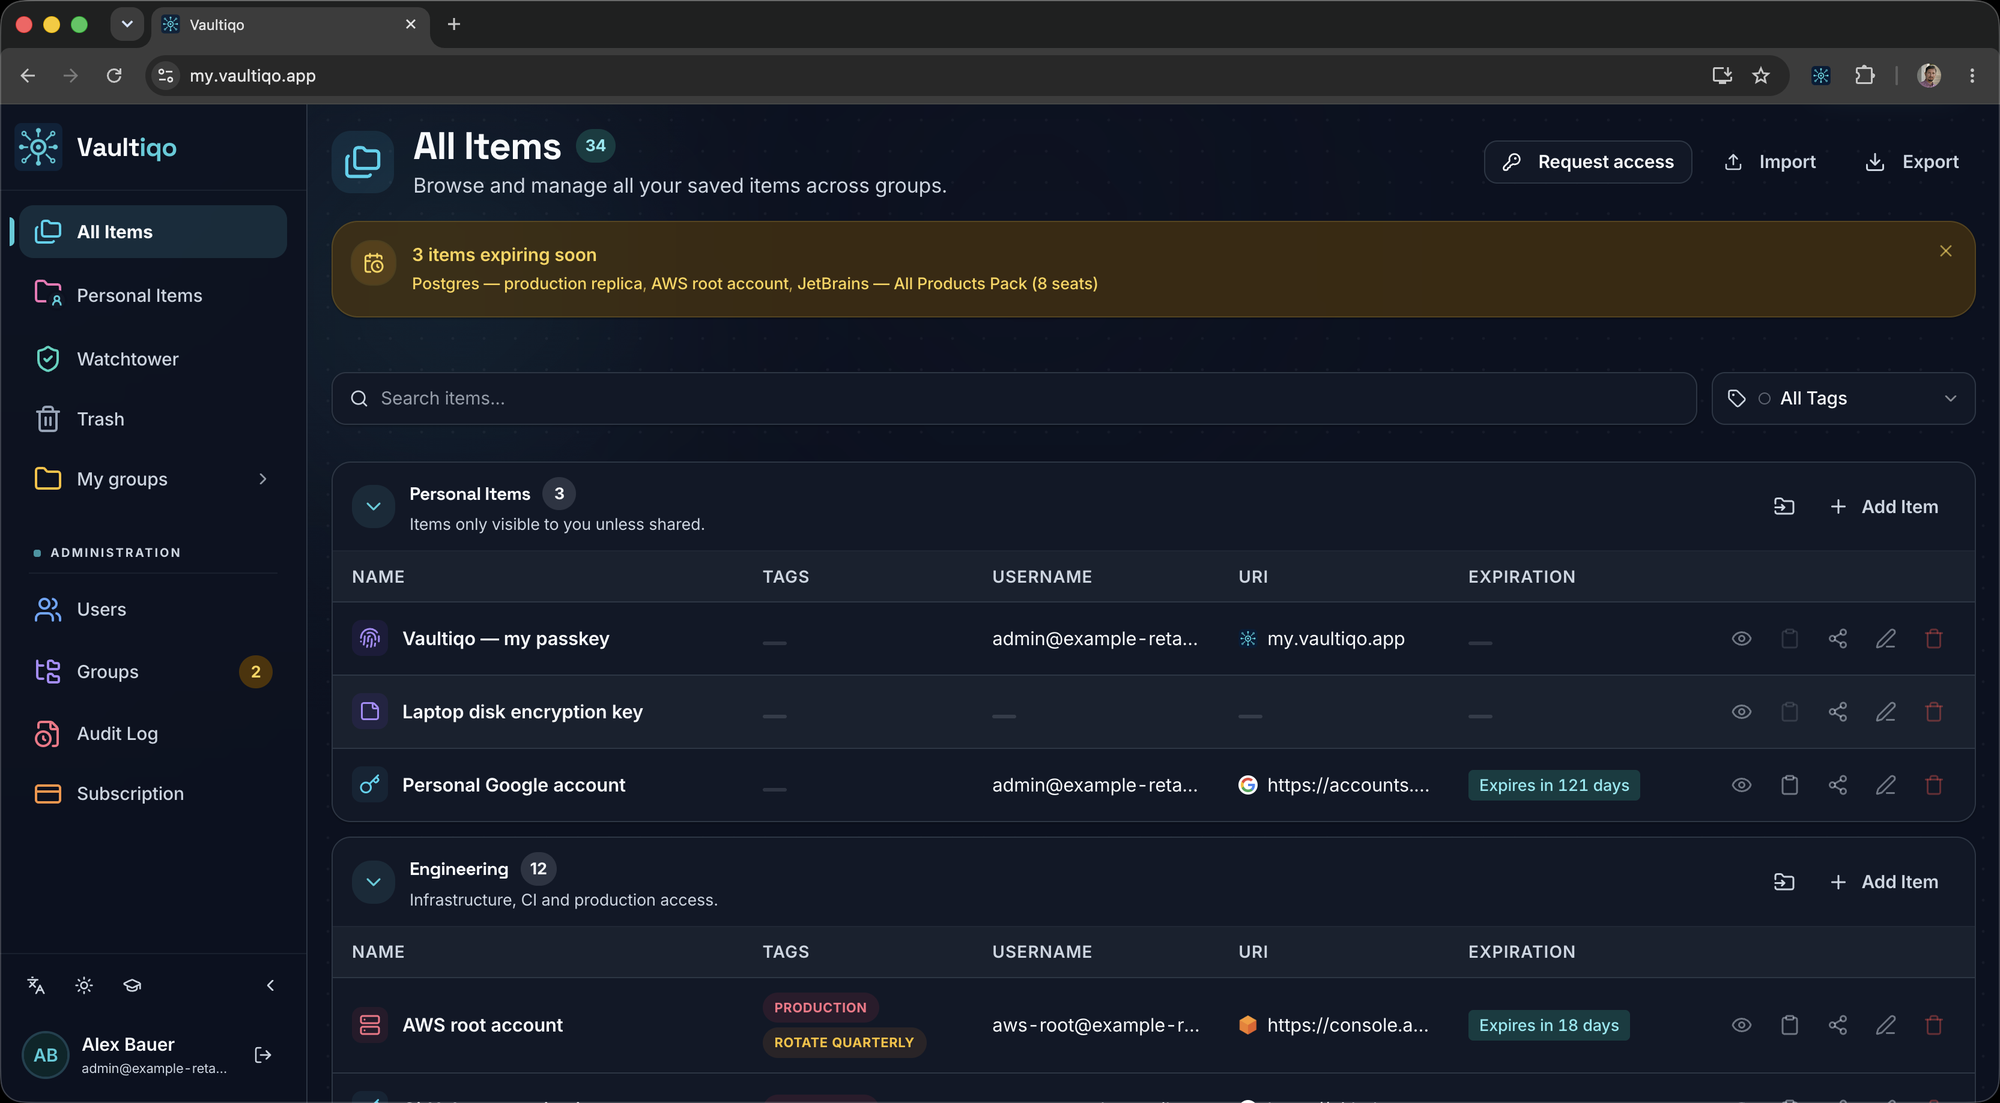This screenshot has width=2000, height=1103.
Task: Log out using the exit icon beside Alex Bauer
Action: point(263,1055)
